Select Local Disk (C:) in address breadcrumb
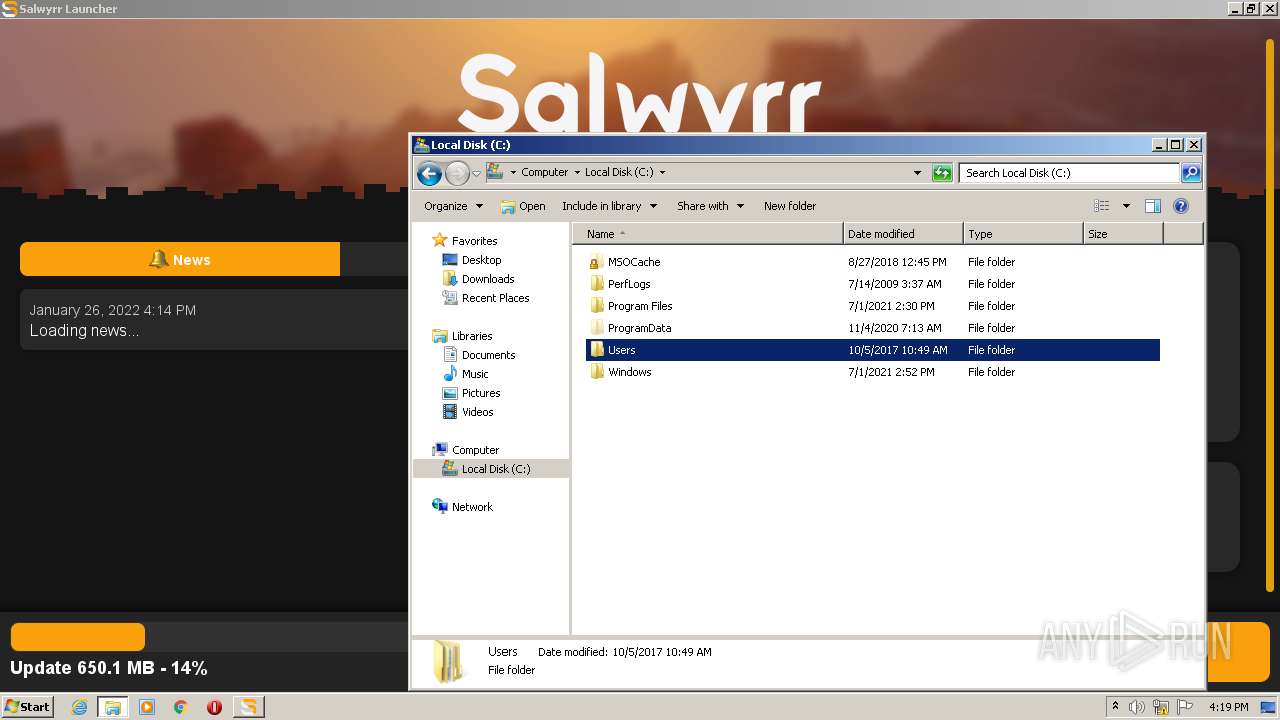 coord(619,172)
